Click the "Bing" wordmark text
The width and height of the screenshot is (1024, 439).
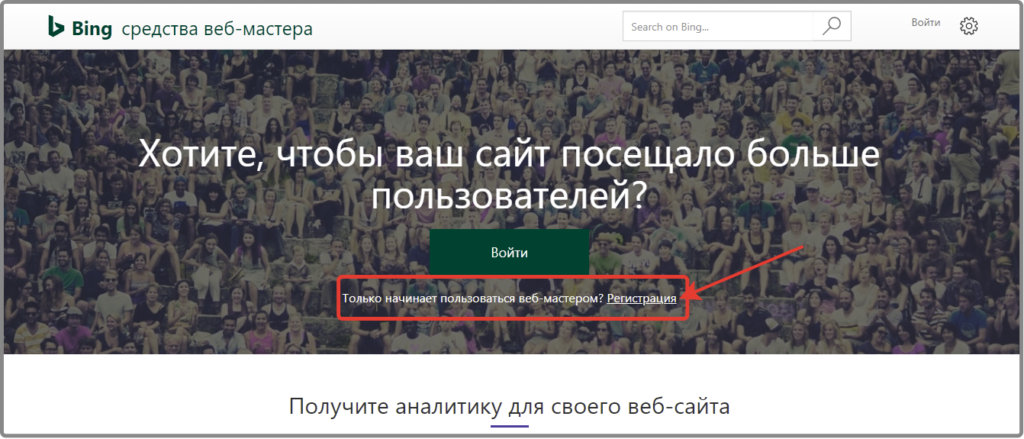[91, 28]
